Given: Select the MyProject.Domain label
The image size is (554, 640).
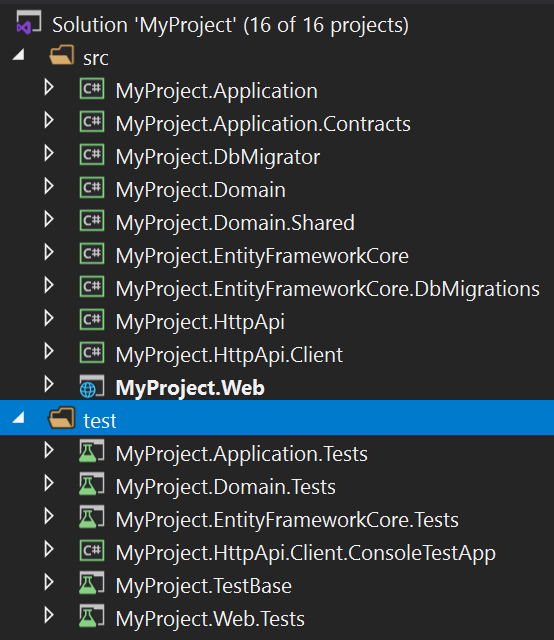Looking at the screenshot, I should (200, 190).
